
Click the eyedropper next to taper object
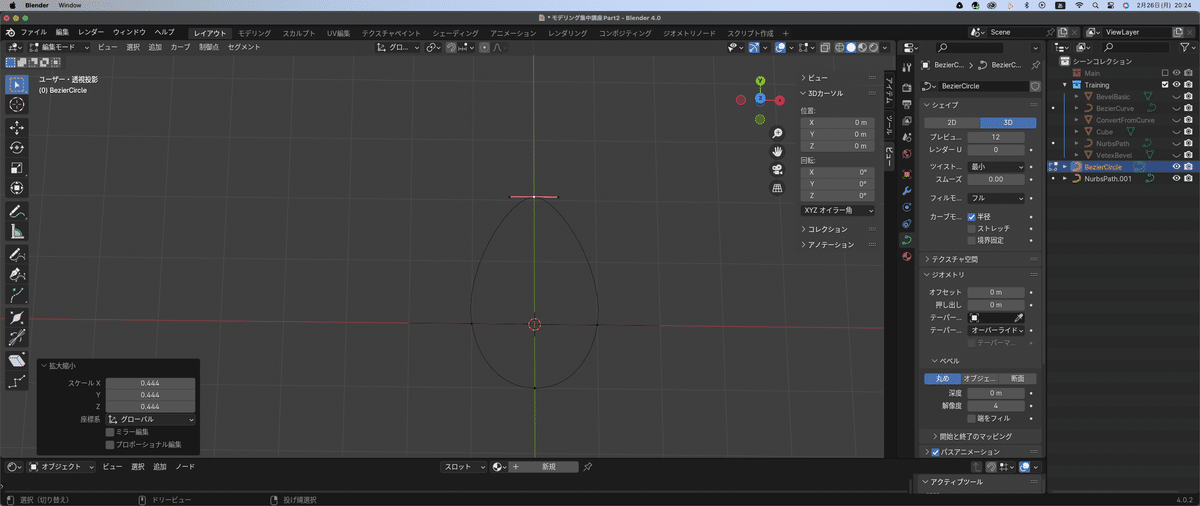coord(1019,317)
